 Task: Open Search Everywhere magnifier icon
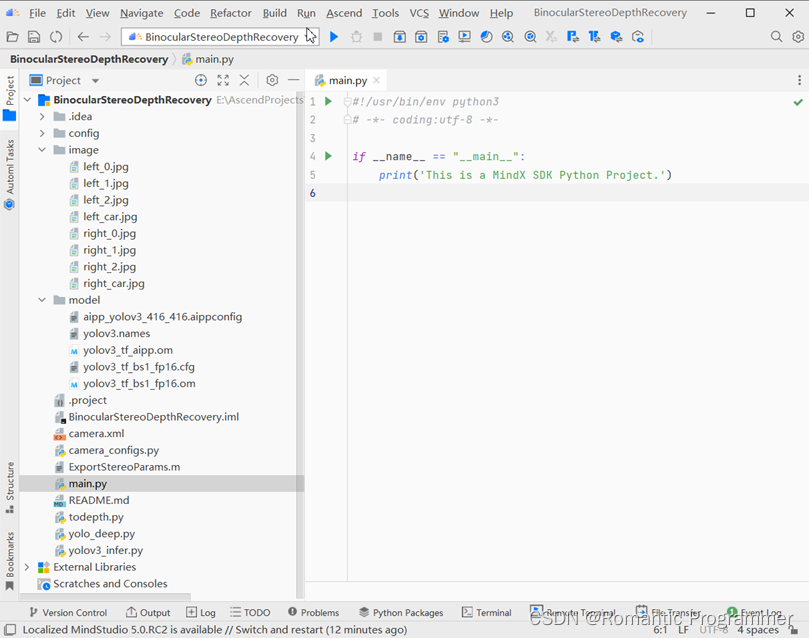(x=776, y=37)
